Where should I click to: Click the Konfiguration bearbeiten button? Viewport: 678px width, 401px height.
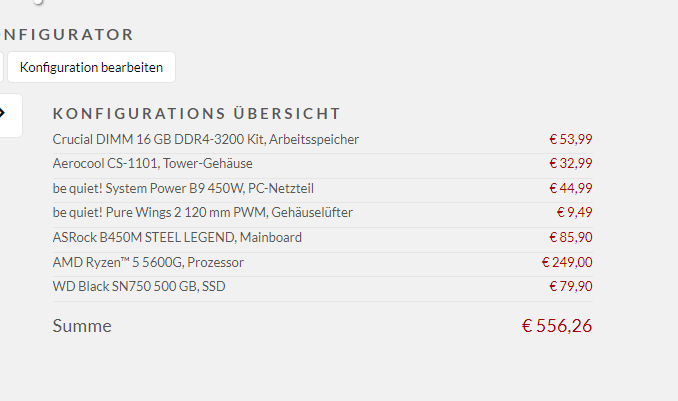91,67
